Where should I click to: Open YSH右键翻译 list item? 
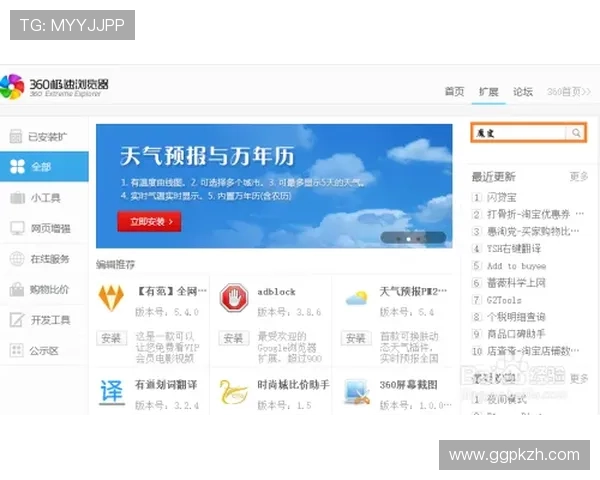tap(514, 248)
